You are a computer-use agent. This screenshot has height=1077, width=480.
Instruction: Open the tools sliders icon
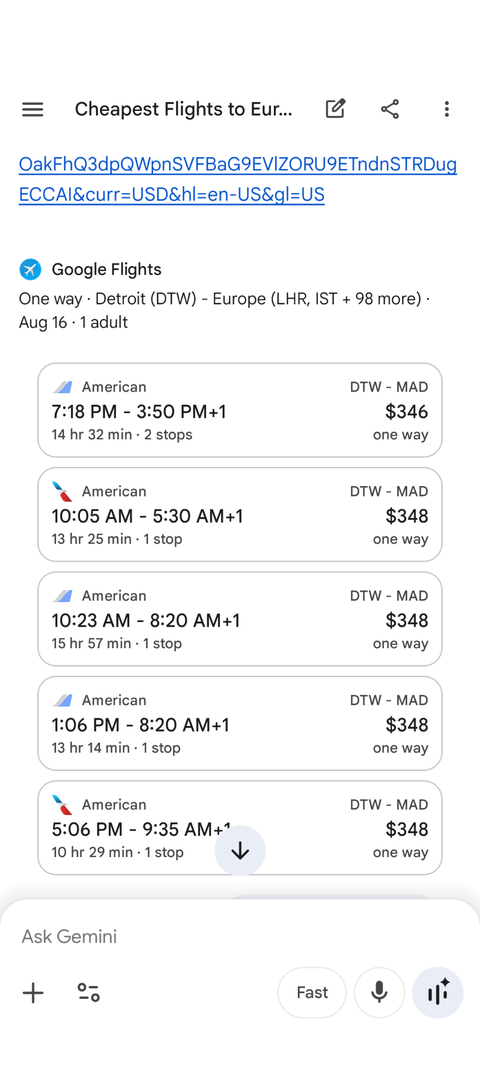tap(88, 993)
